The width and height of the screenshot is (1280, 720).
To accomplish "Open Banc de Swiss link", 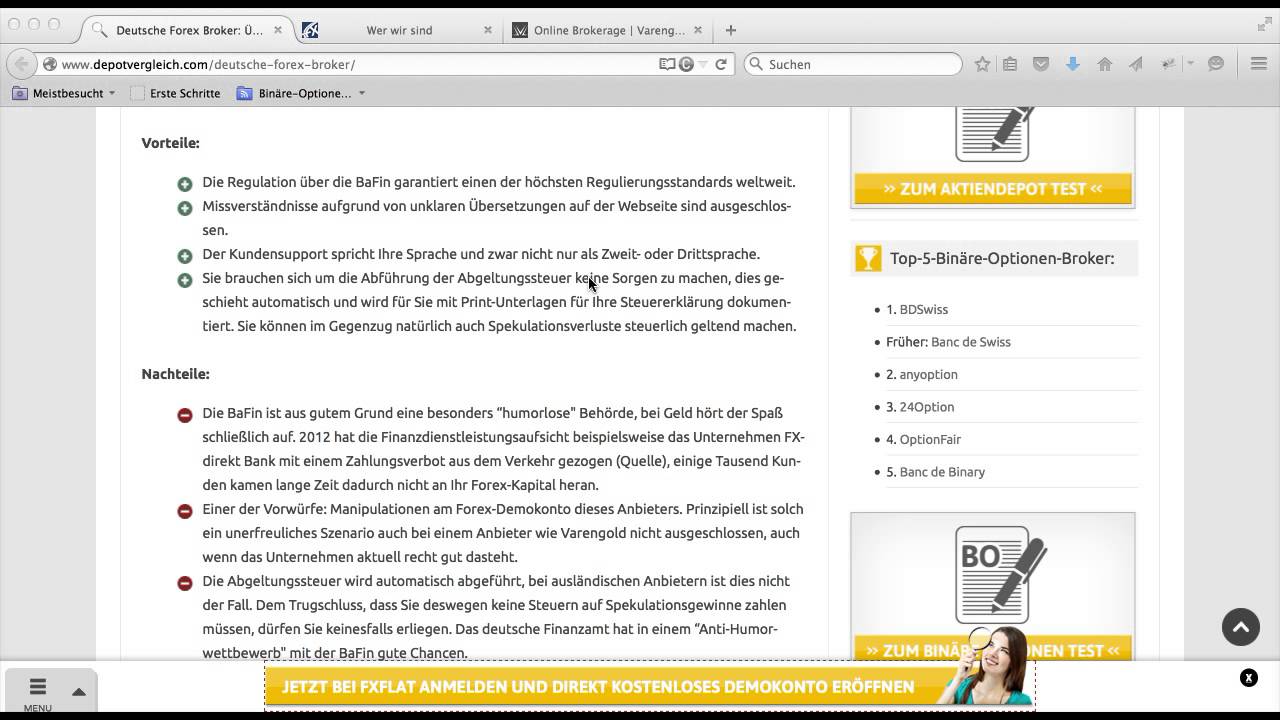I will point(970,342).
